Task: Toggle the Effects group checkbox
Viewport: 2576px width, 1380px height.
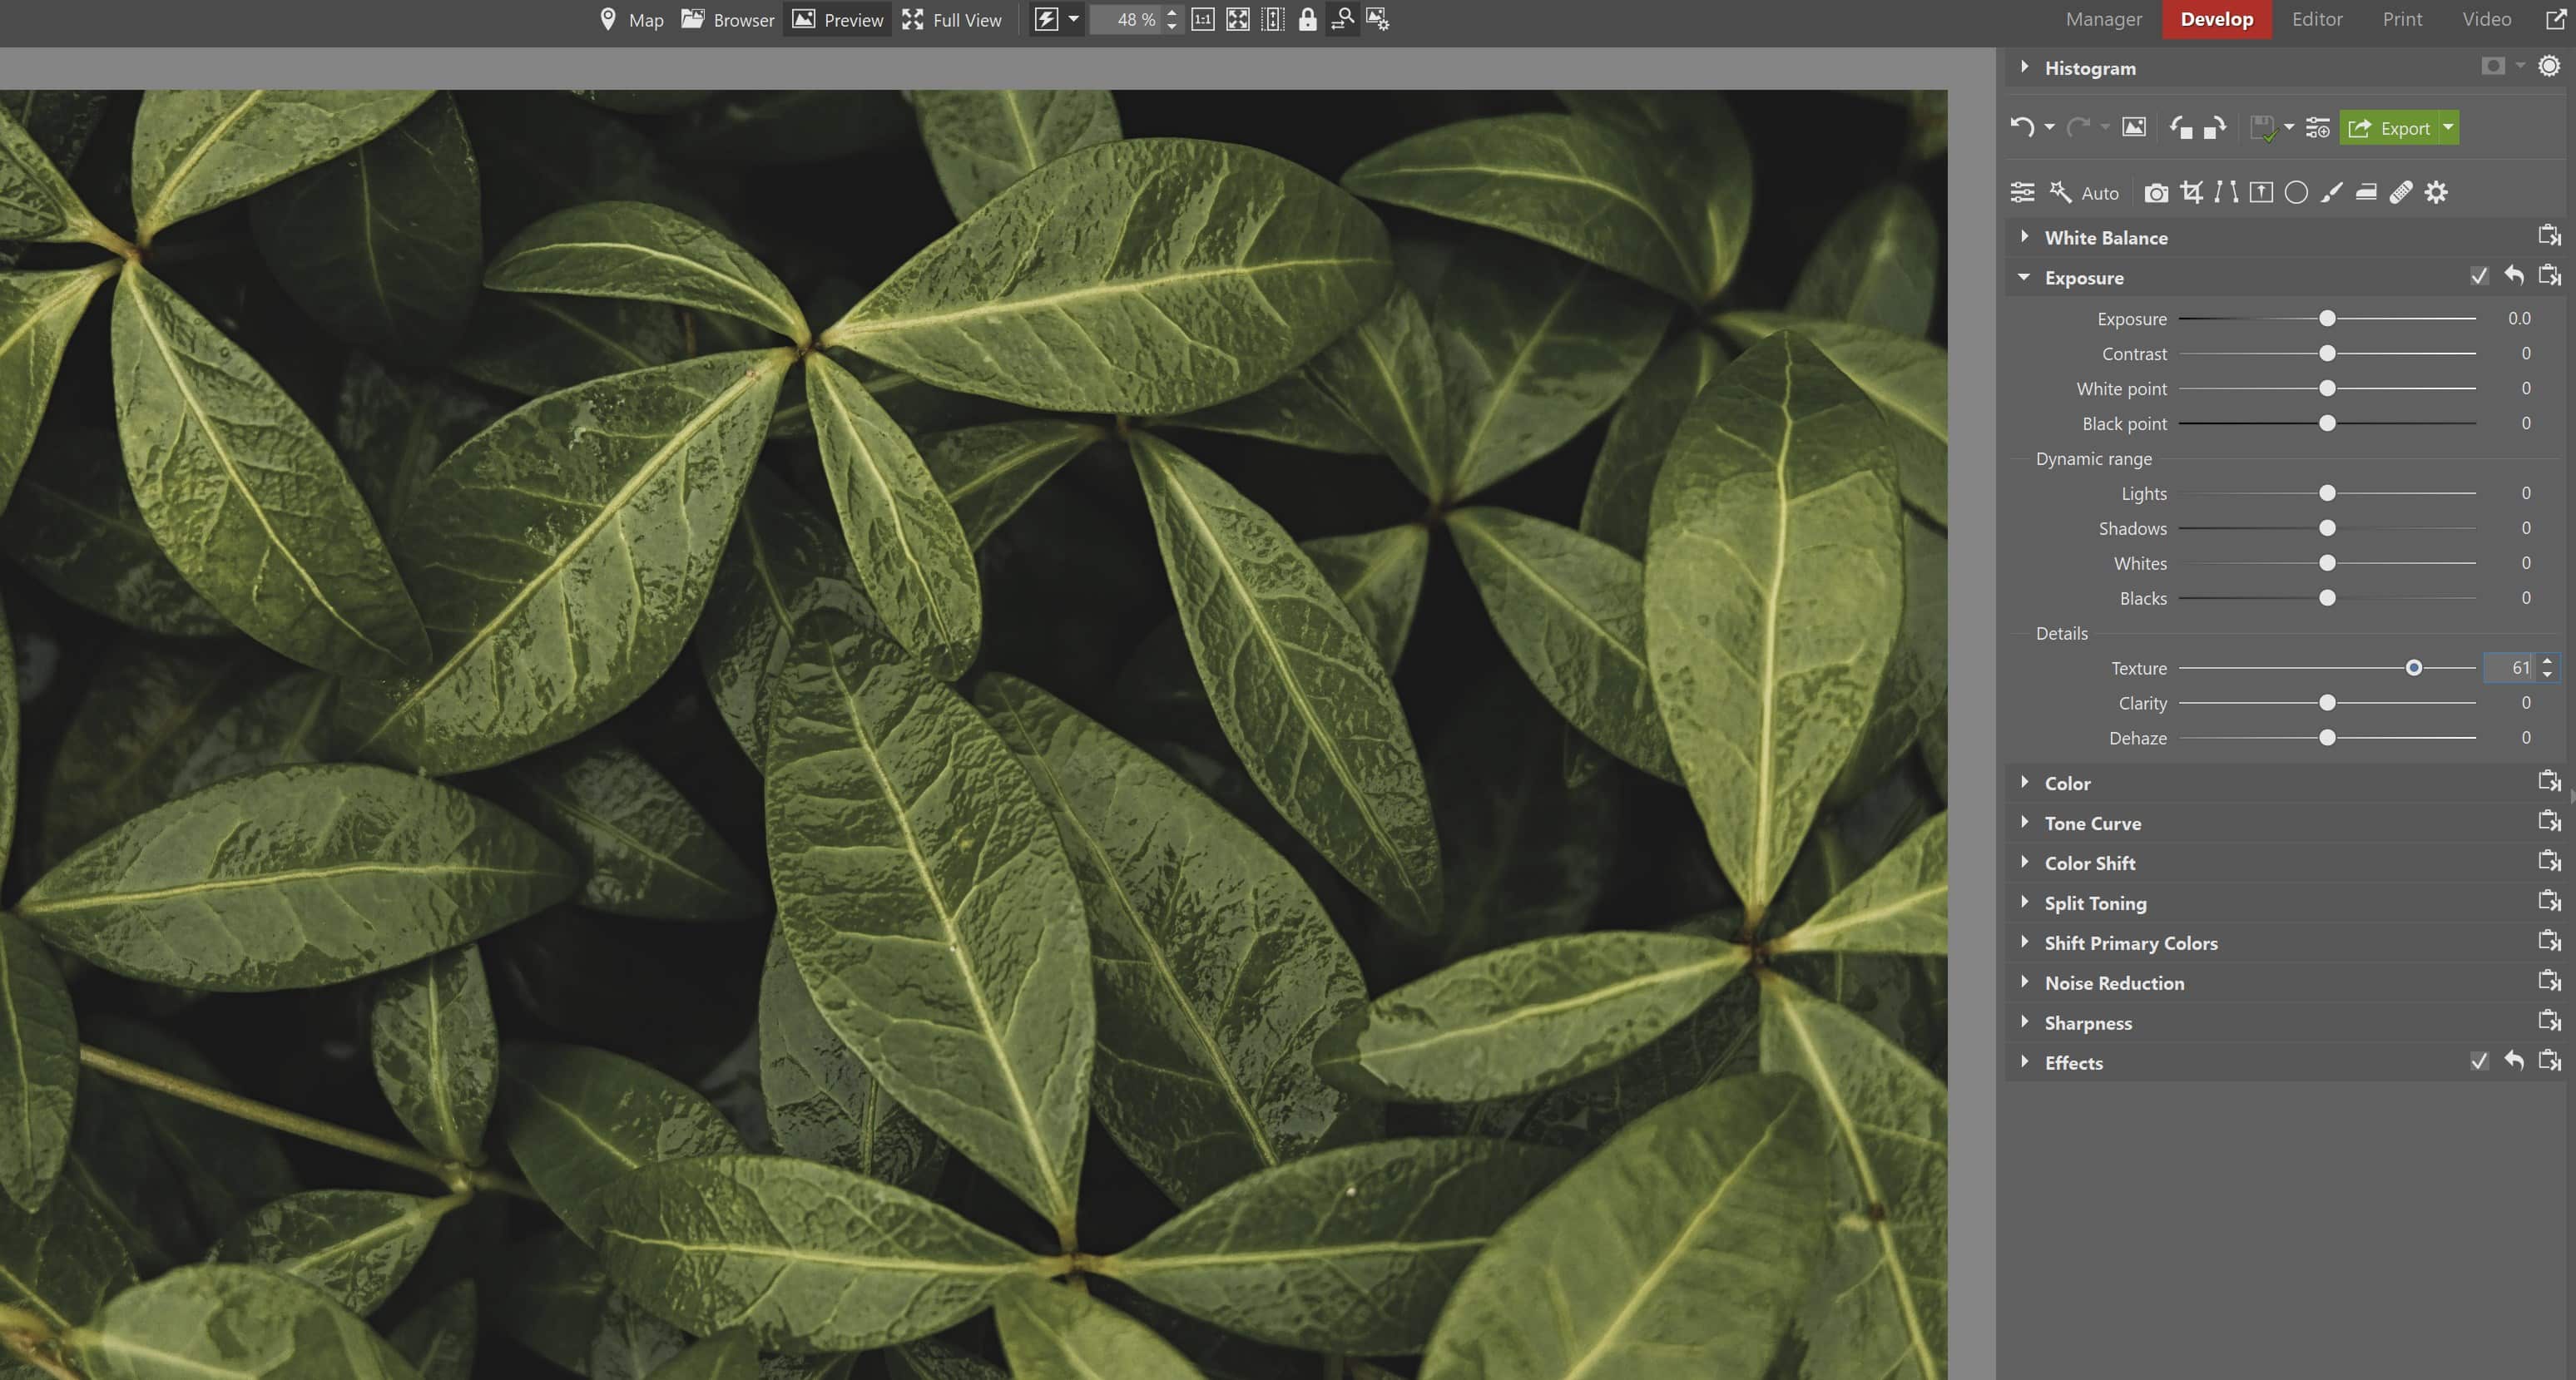Action: [2479, 1061]
